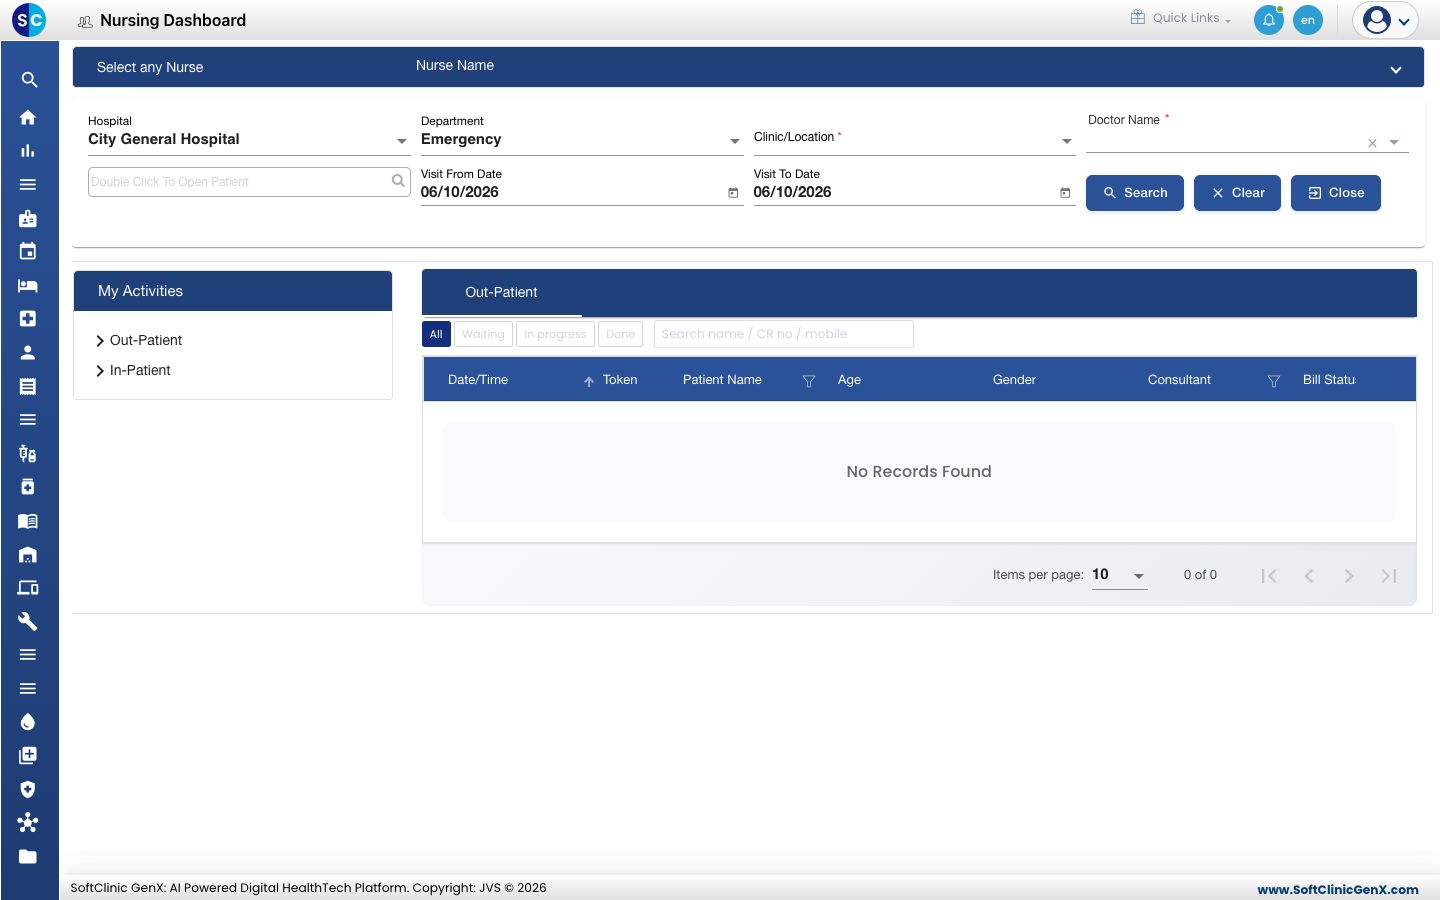This screenshot has width=1440, height=900.
Task: Change the Items per page dropdown
Action: point(1119,575)
